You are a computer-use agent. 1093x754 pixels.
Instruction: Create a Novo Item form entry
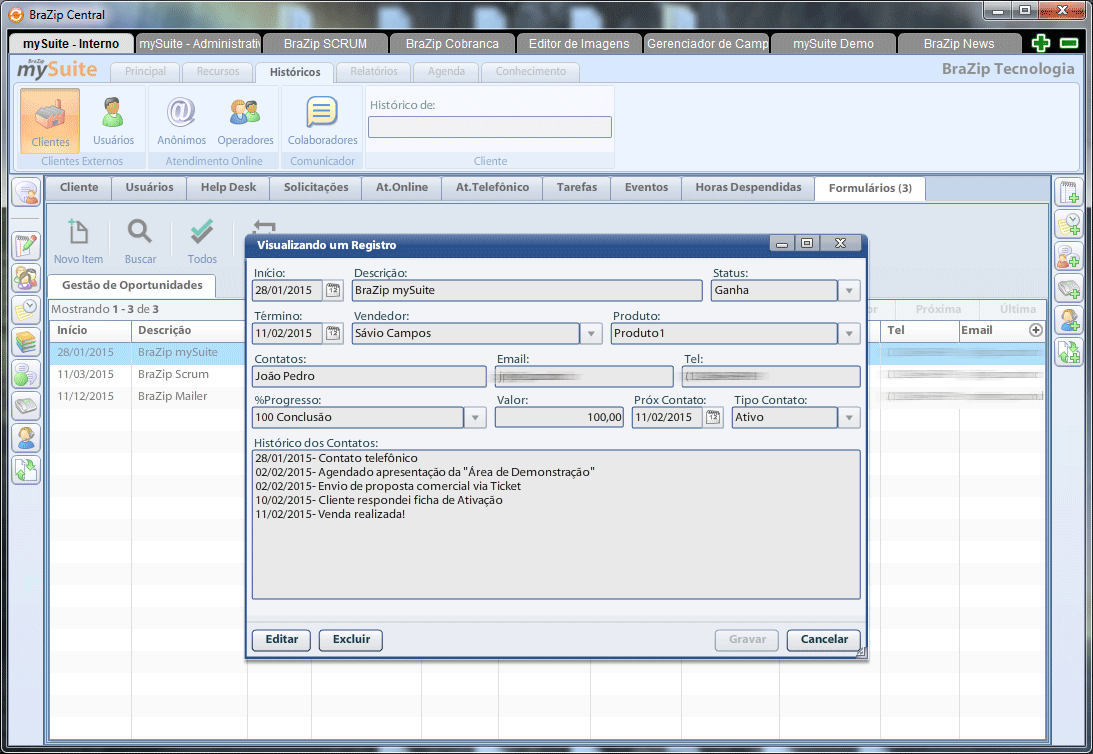tap(78, 240)
